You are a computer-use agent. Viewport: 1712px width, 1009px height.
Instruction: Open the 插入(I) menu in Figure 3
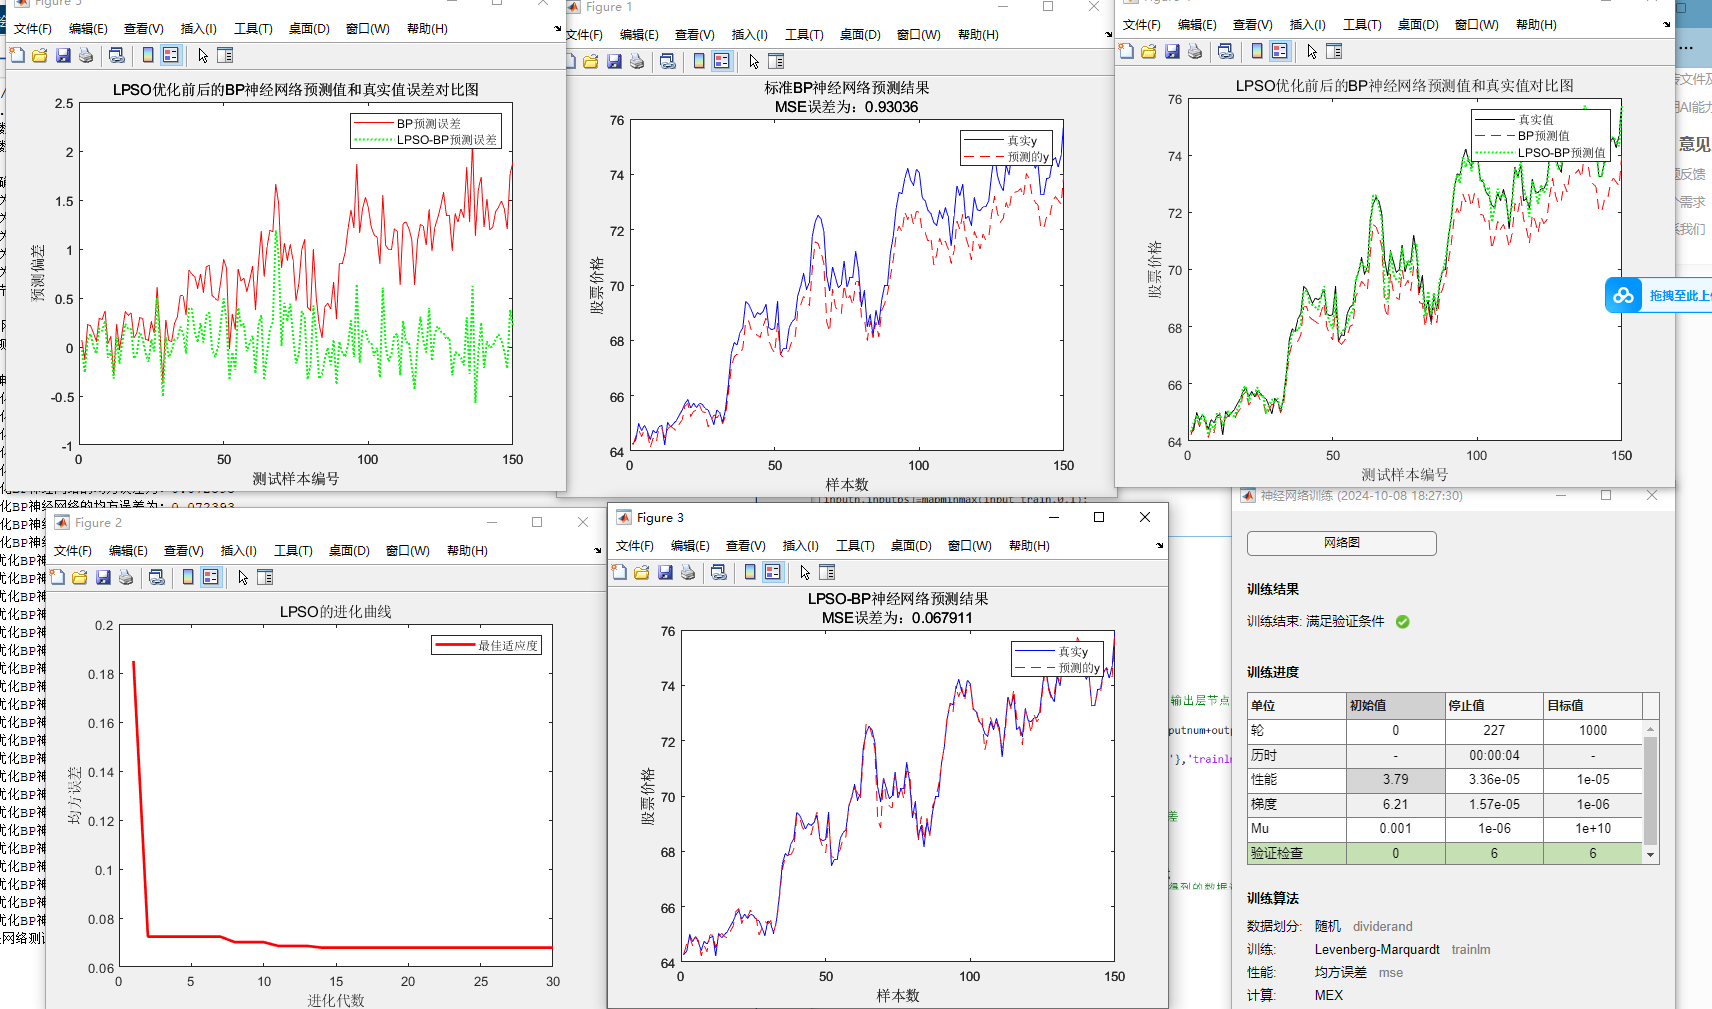800,546
